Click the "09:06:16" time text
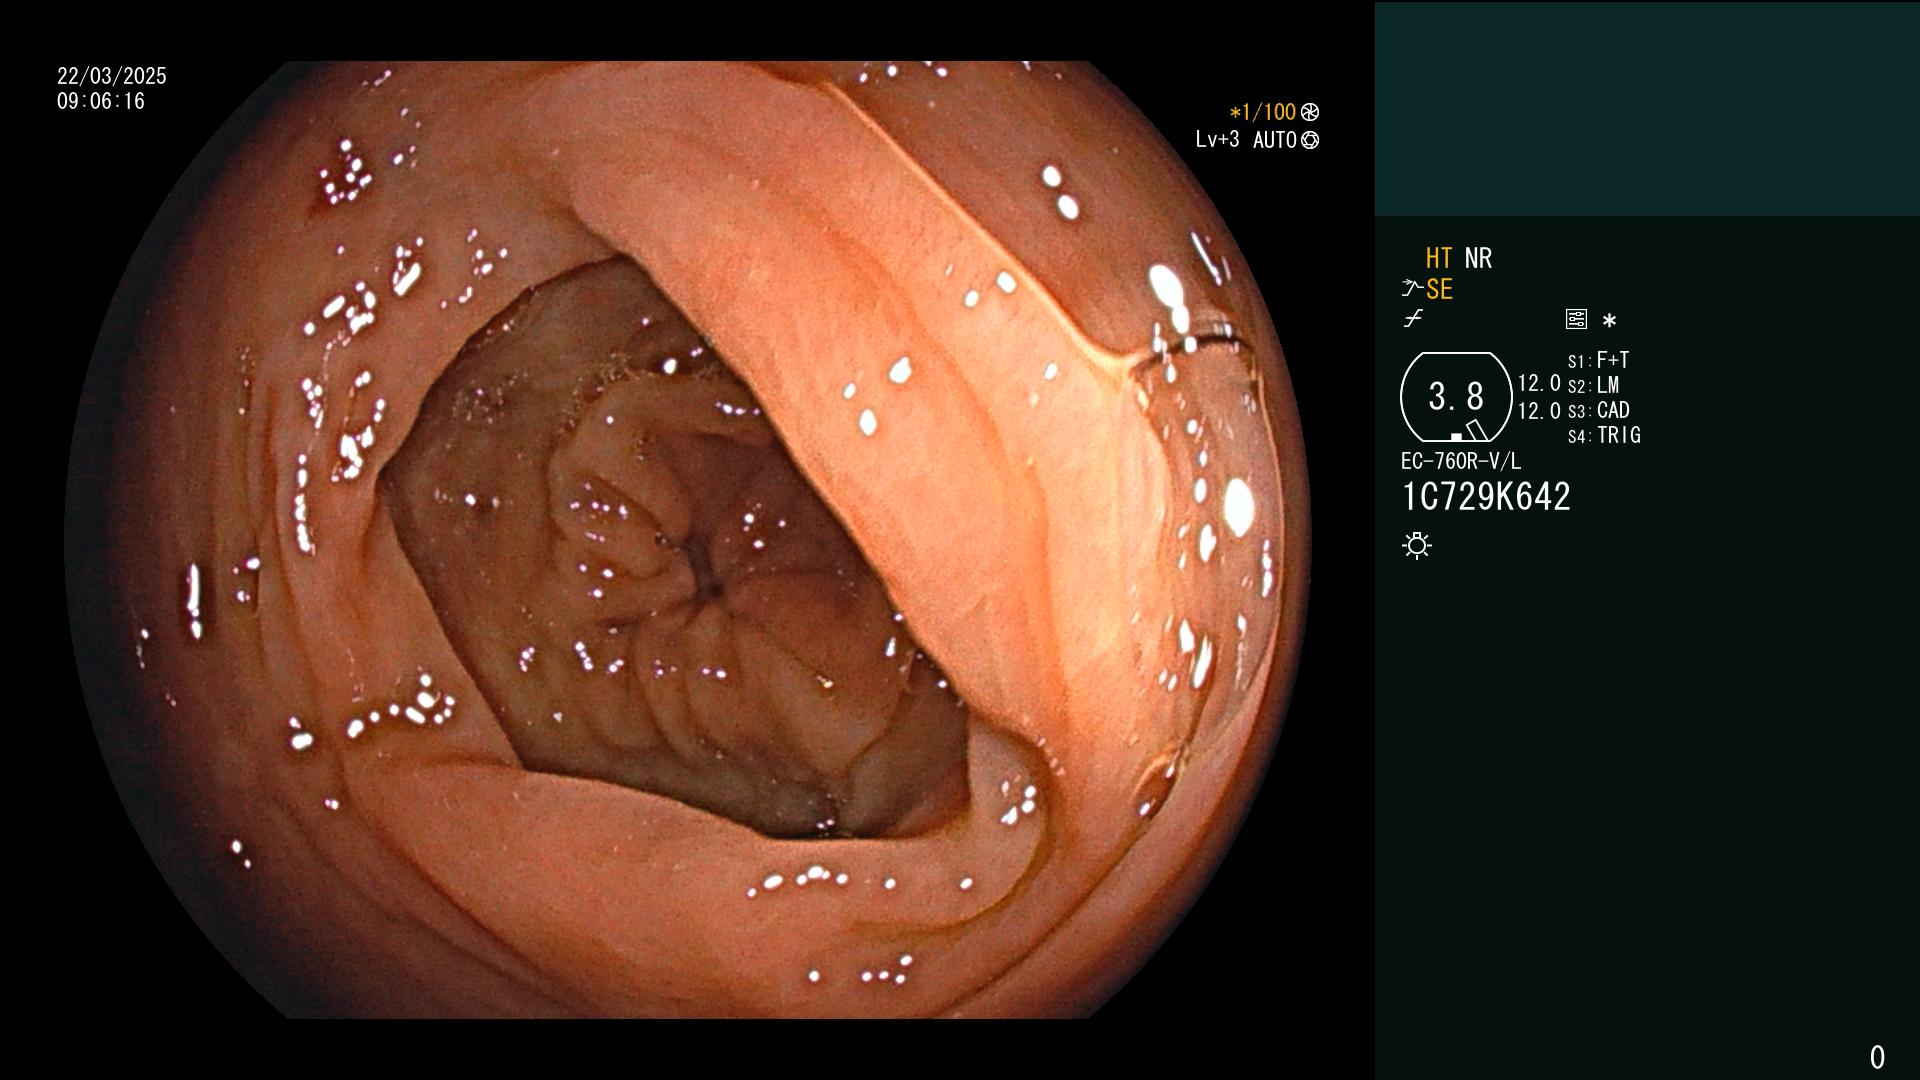The height and width of the screenshot is (1080, 1920). (x=101, y=101)
